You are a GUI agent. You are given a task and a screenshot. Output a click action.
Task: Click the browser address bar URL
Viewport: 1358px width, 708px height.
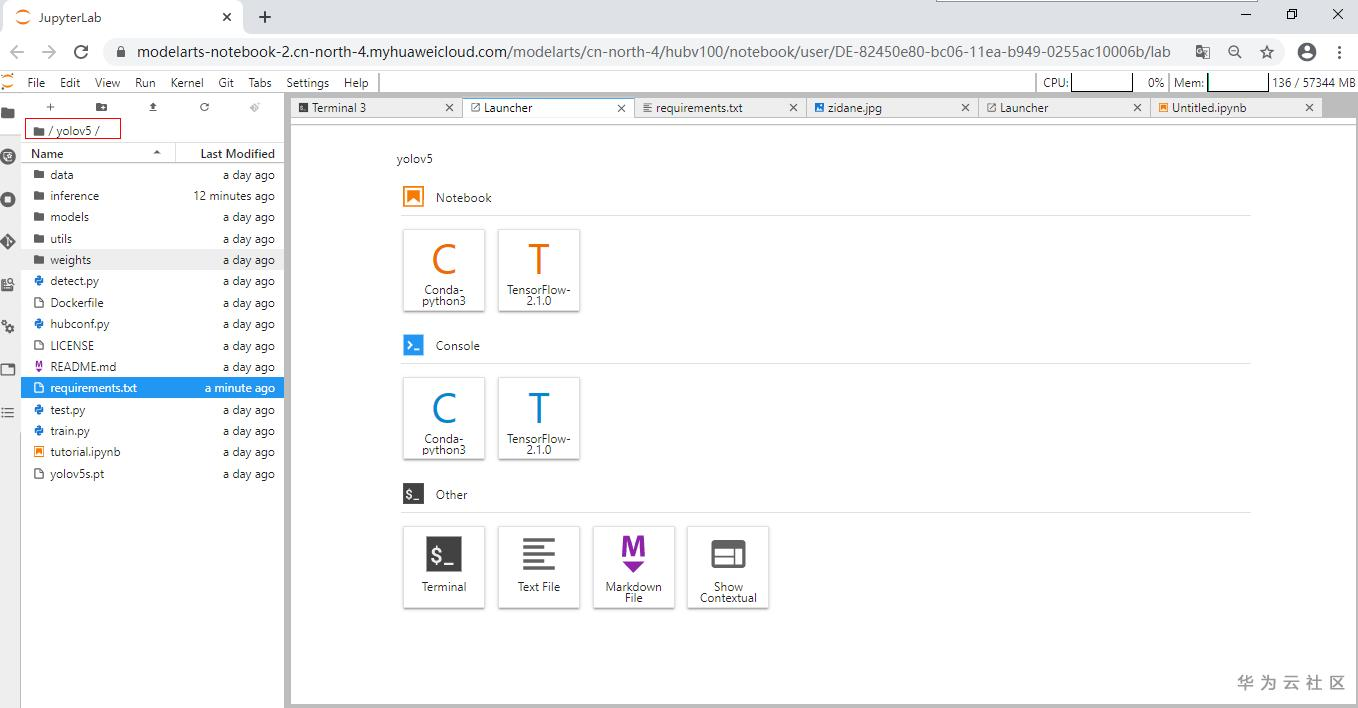point(653,52)
